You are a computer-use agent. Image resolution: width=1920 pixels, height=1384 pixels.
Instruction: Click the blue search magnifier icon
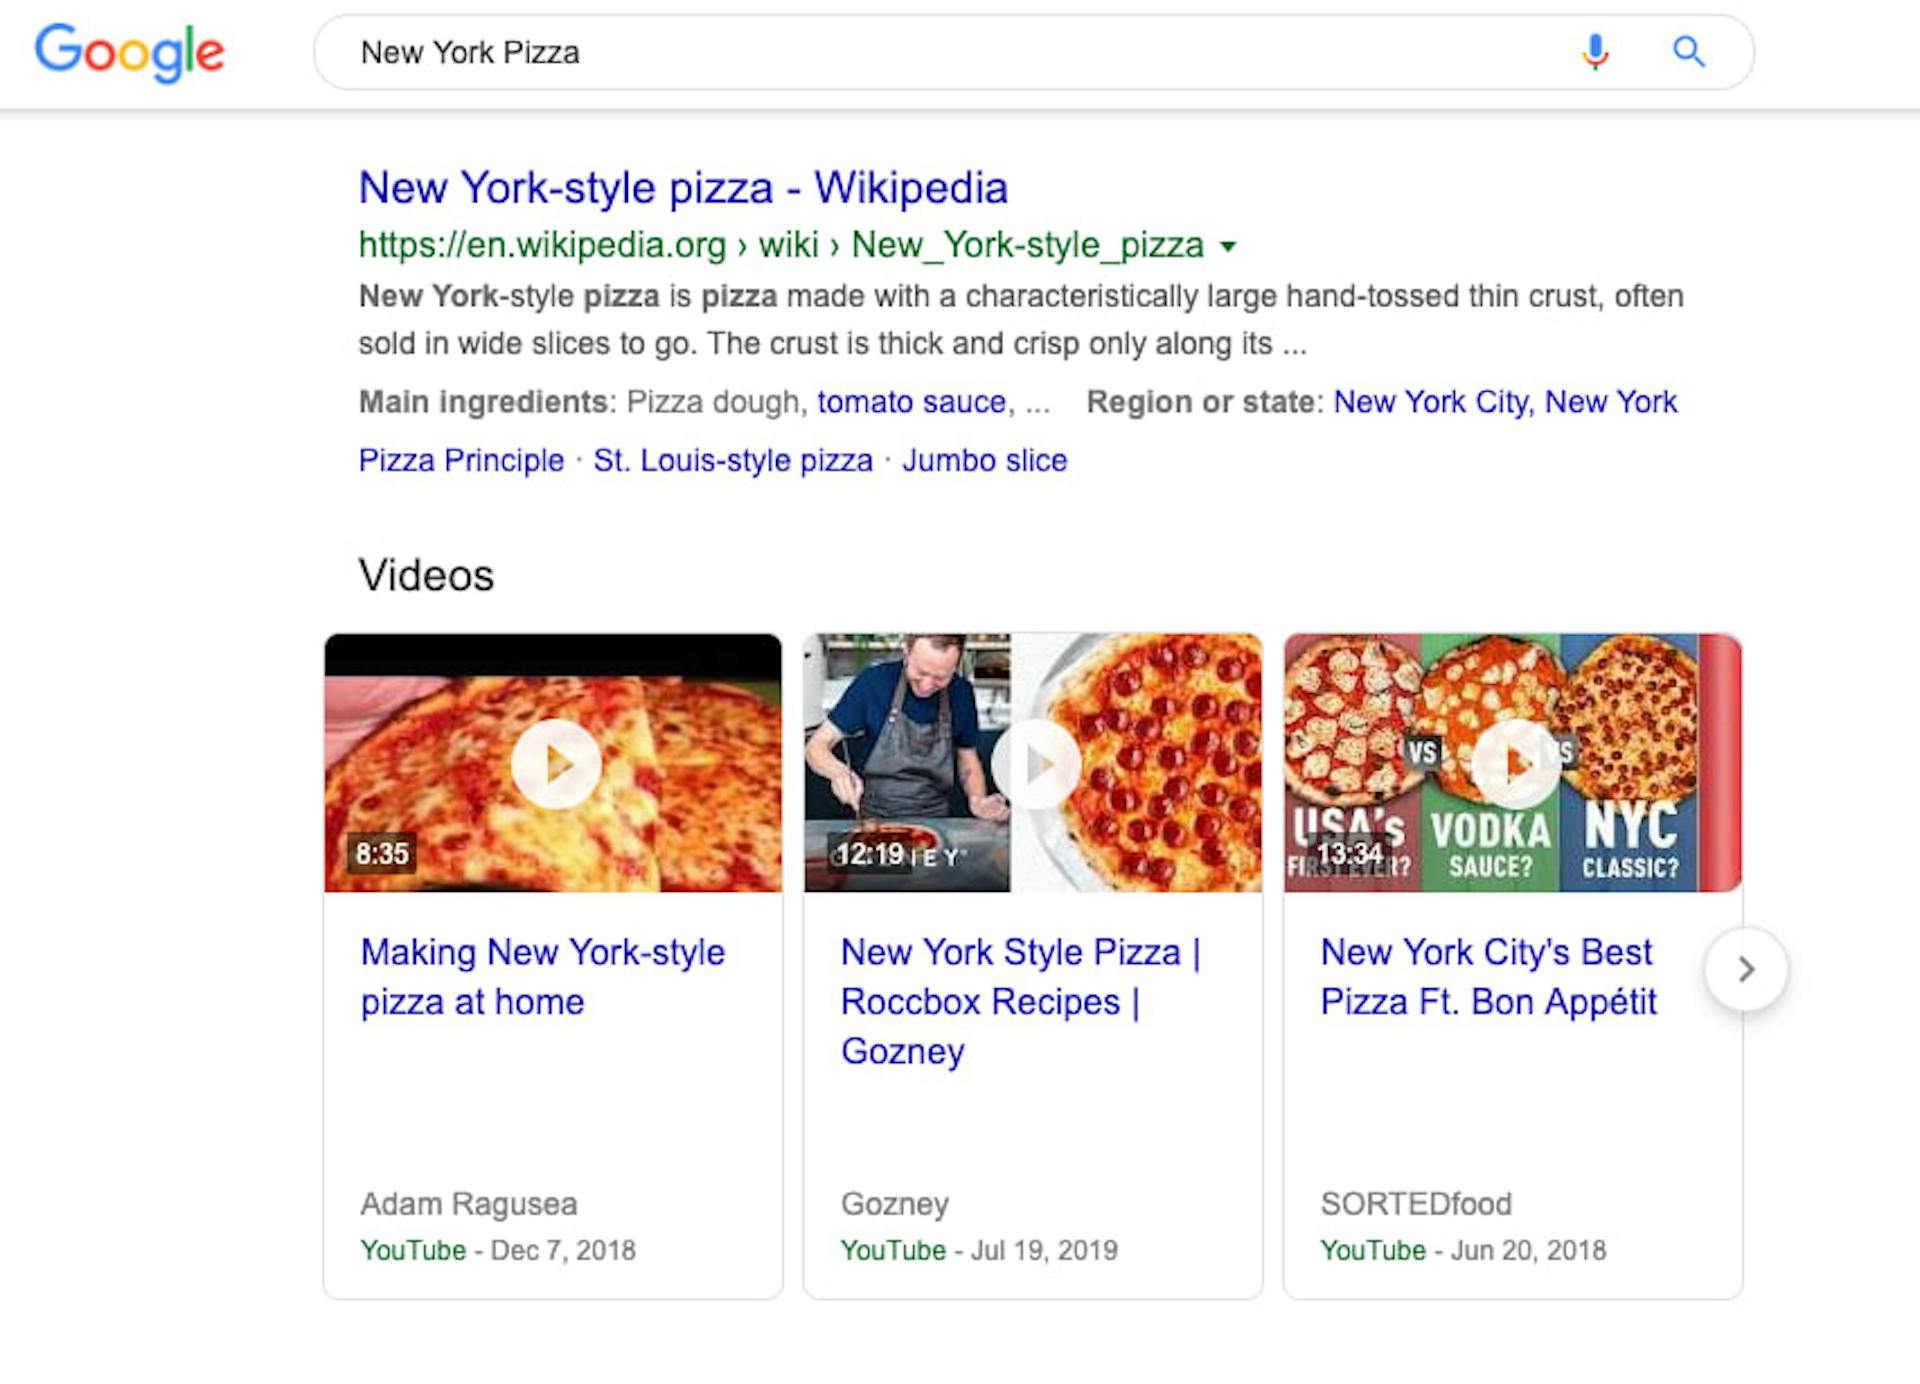(x=1688, y=51)
